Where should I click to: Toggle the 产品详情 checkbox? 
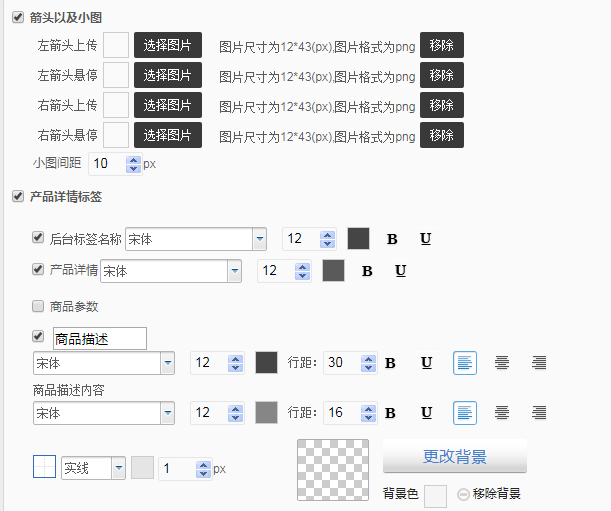[x=38, y=268]
